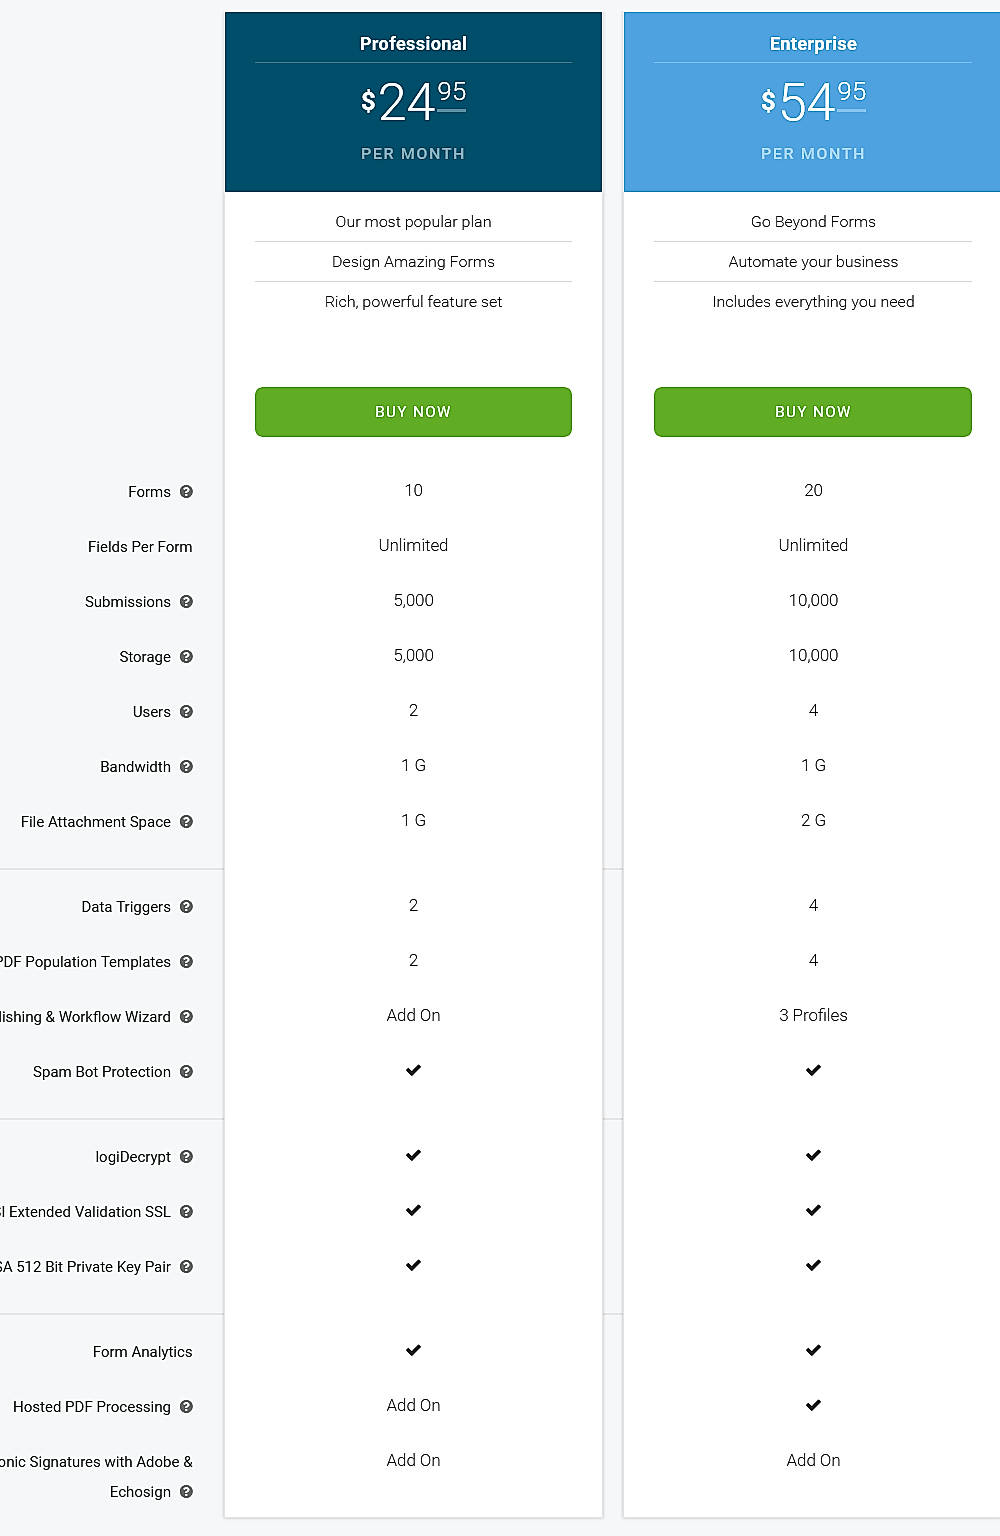Click the Users help question mark
Viewport: 1000px width, 1536px height.
186,711
